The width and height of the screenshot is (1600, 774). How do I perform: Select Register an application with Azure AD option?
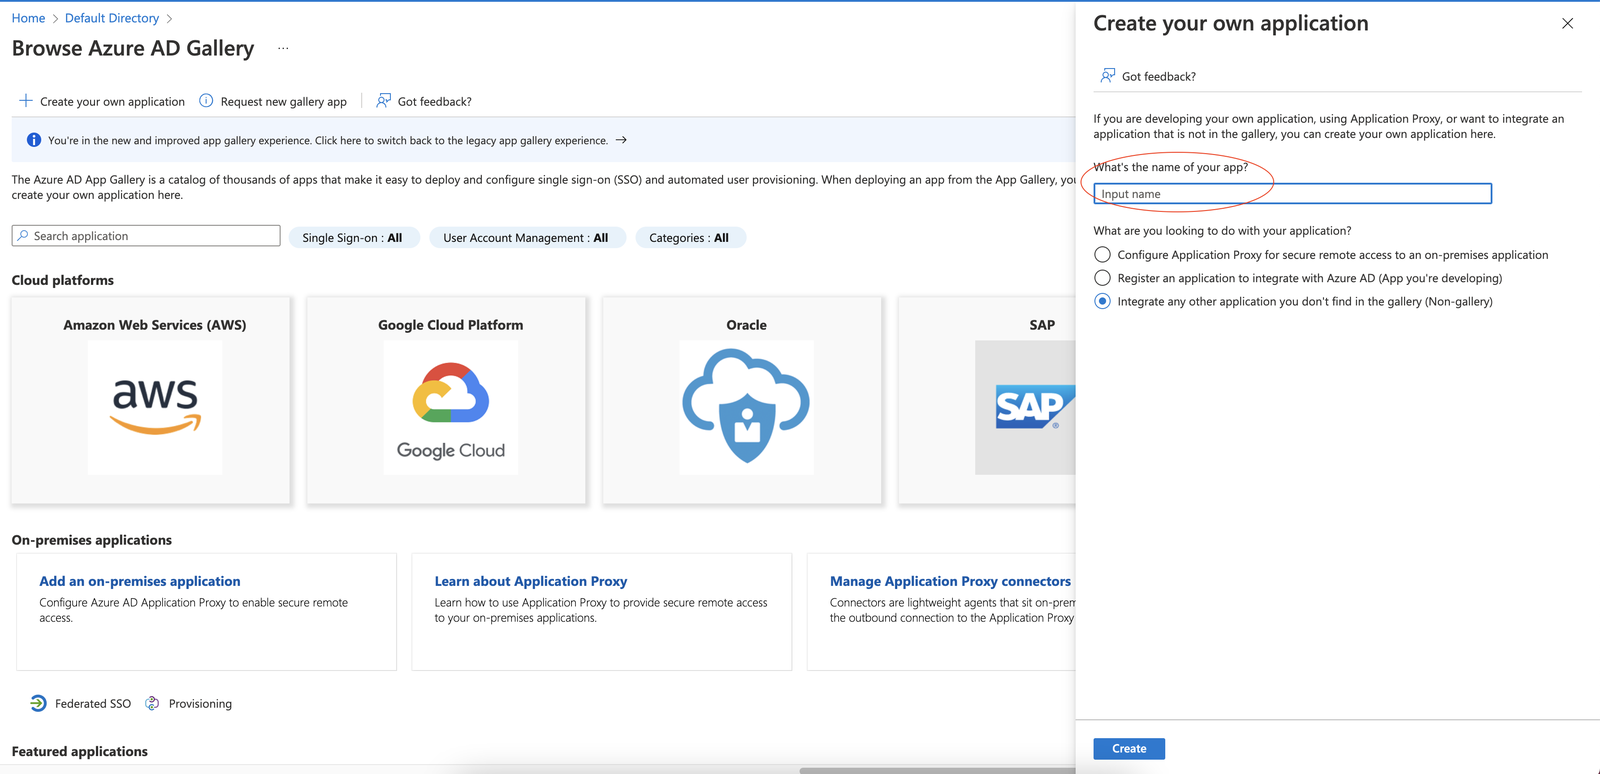(x=1102, y=278)
